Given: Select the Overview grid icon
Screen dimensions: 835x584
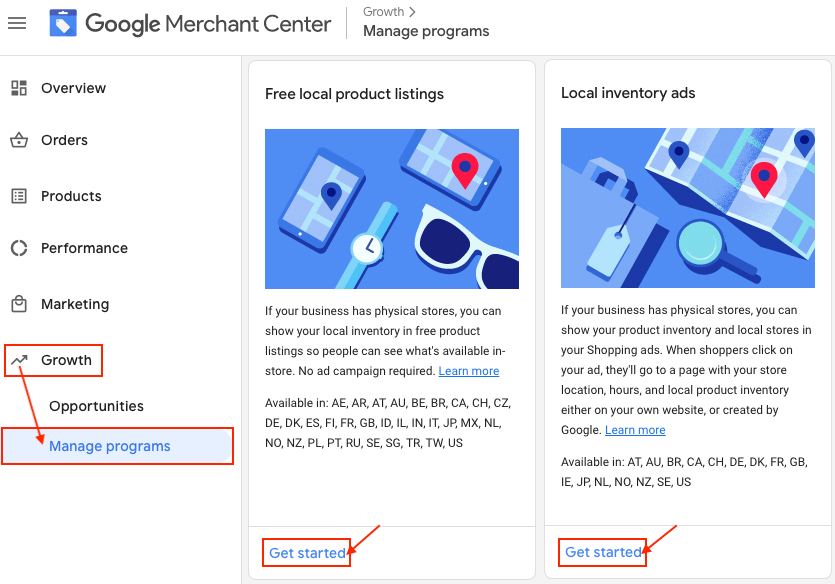Looking at the screenshot, I should 17,88.
